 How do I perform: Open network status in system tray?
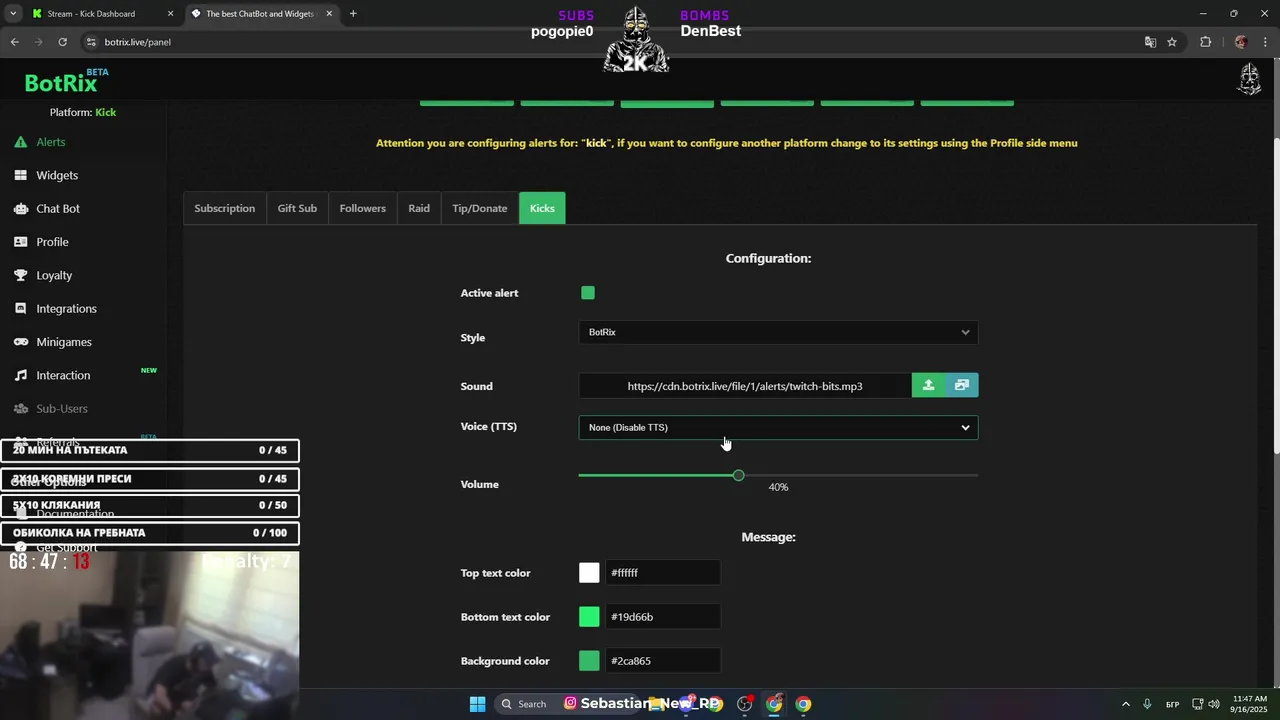point(1198,704)
